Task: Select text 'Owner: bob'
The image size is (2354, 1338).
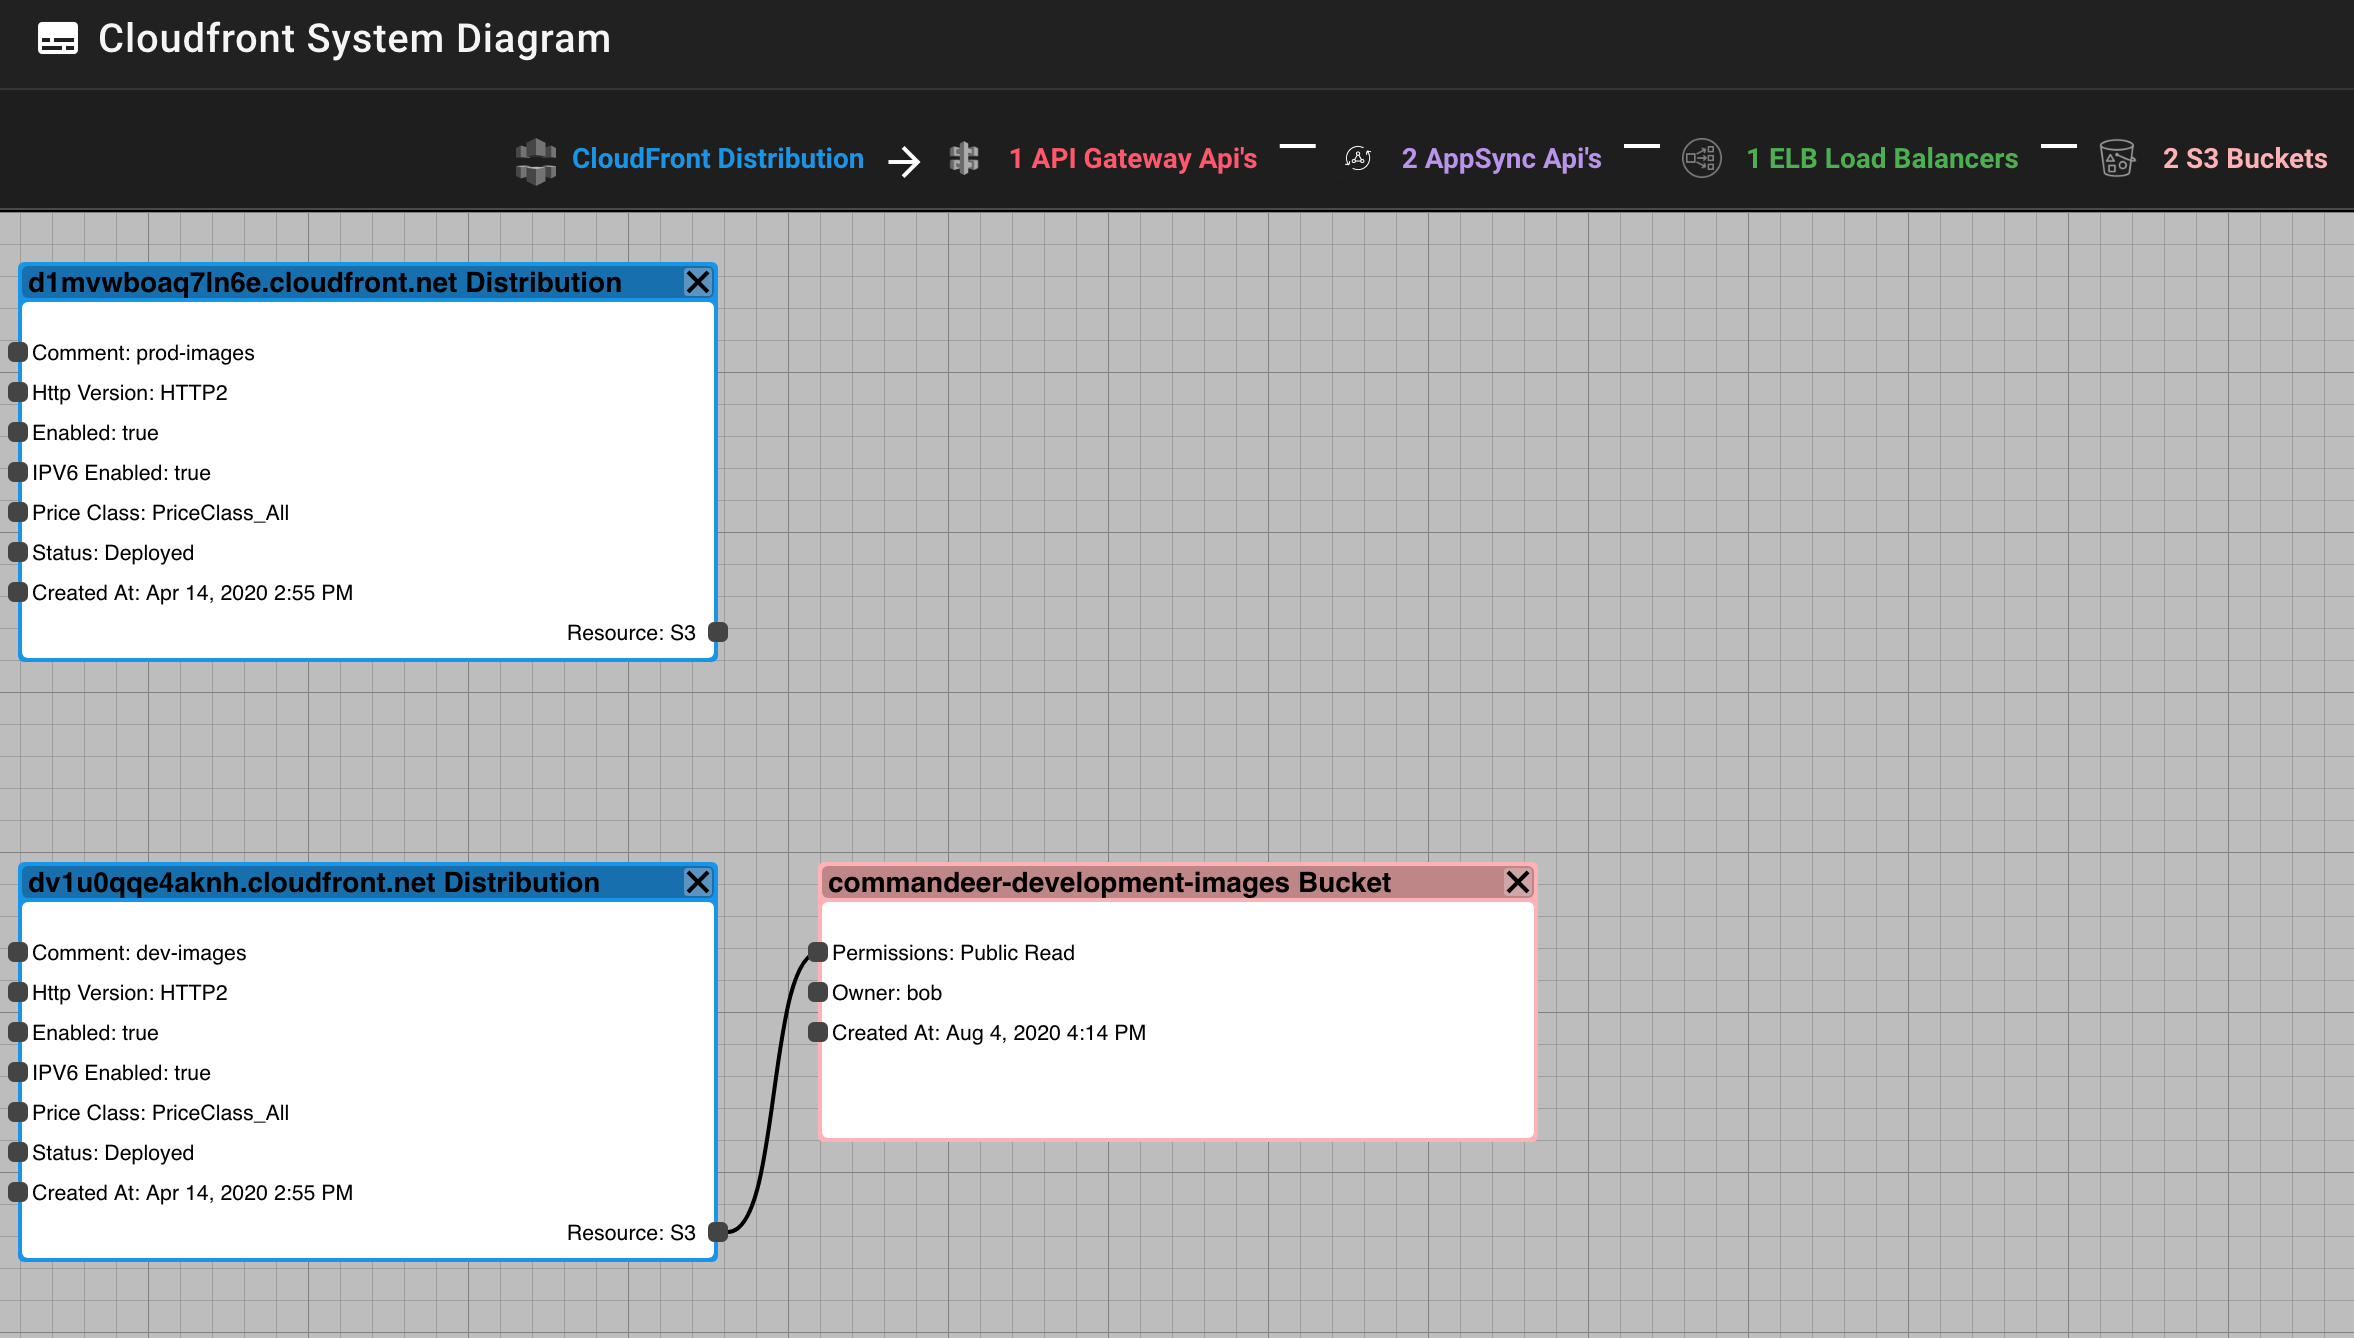Action: tap(887, 993)
